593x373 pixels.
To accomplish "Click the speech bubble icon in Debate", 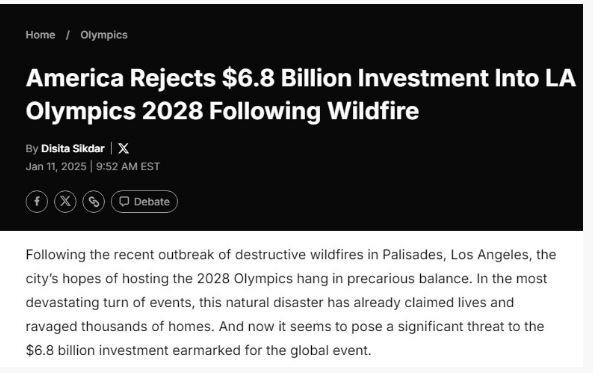I will click(x=124, y=201).
